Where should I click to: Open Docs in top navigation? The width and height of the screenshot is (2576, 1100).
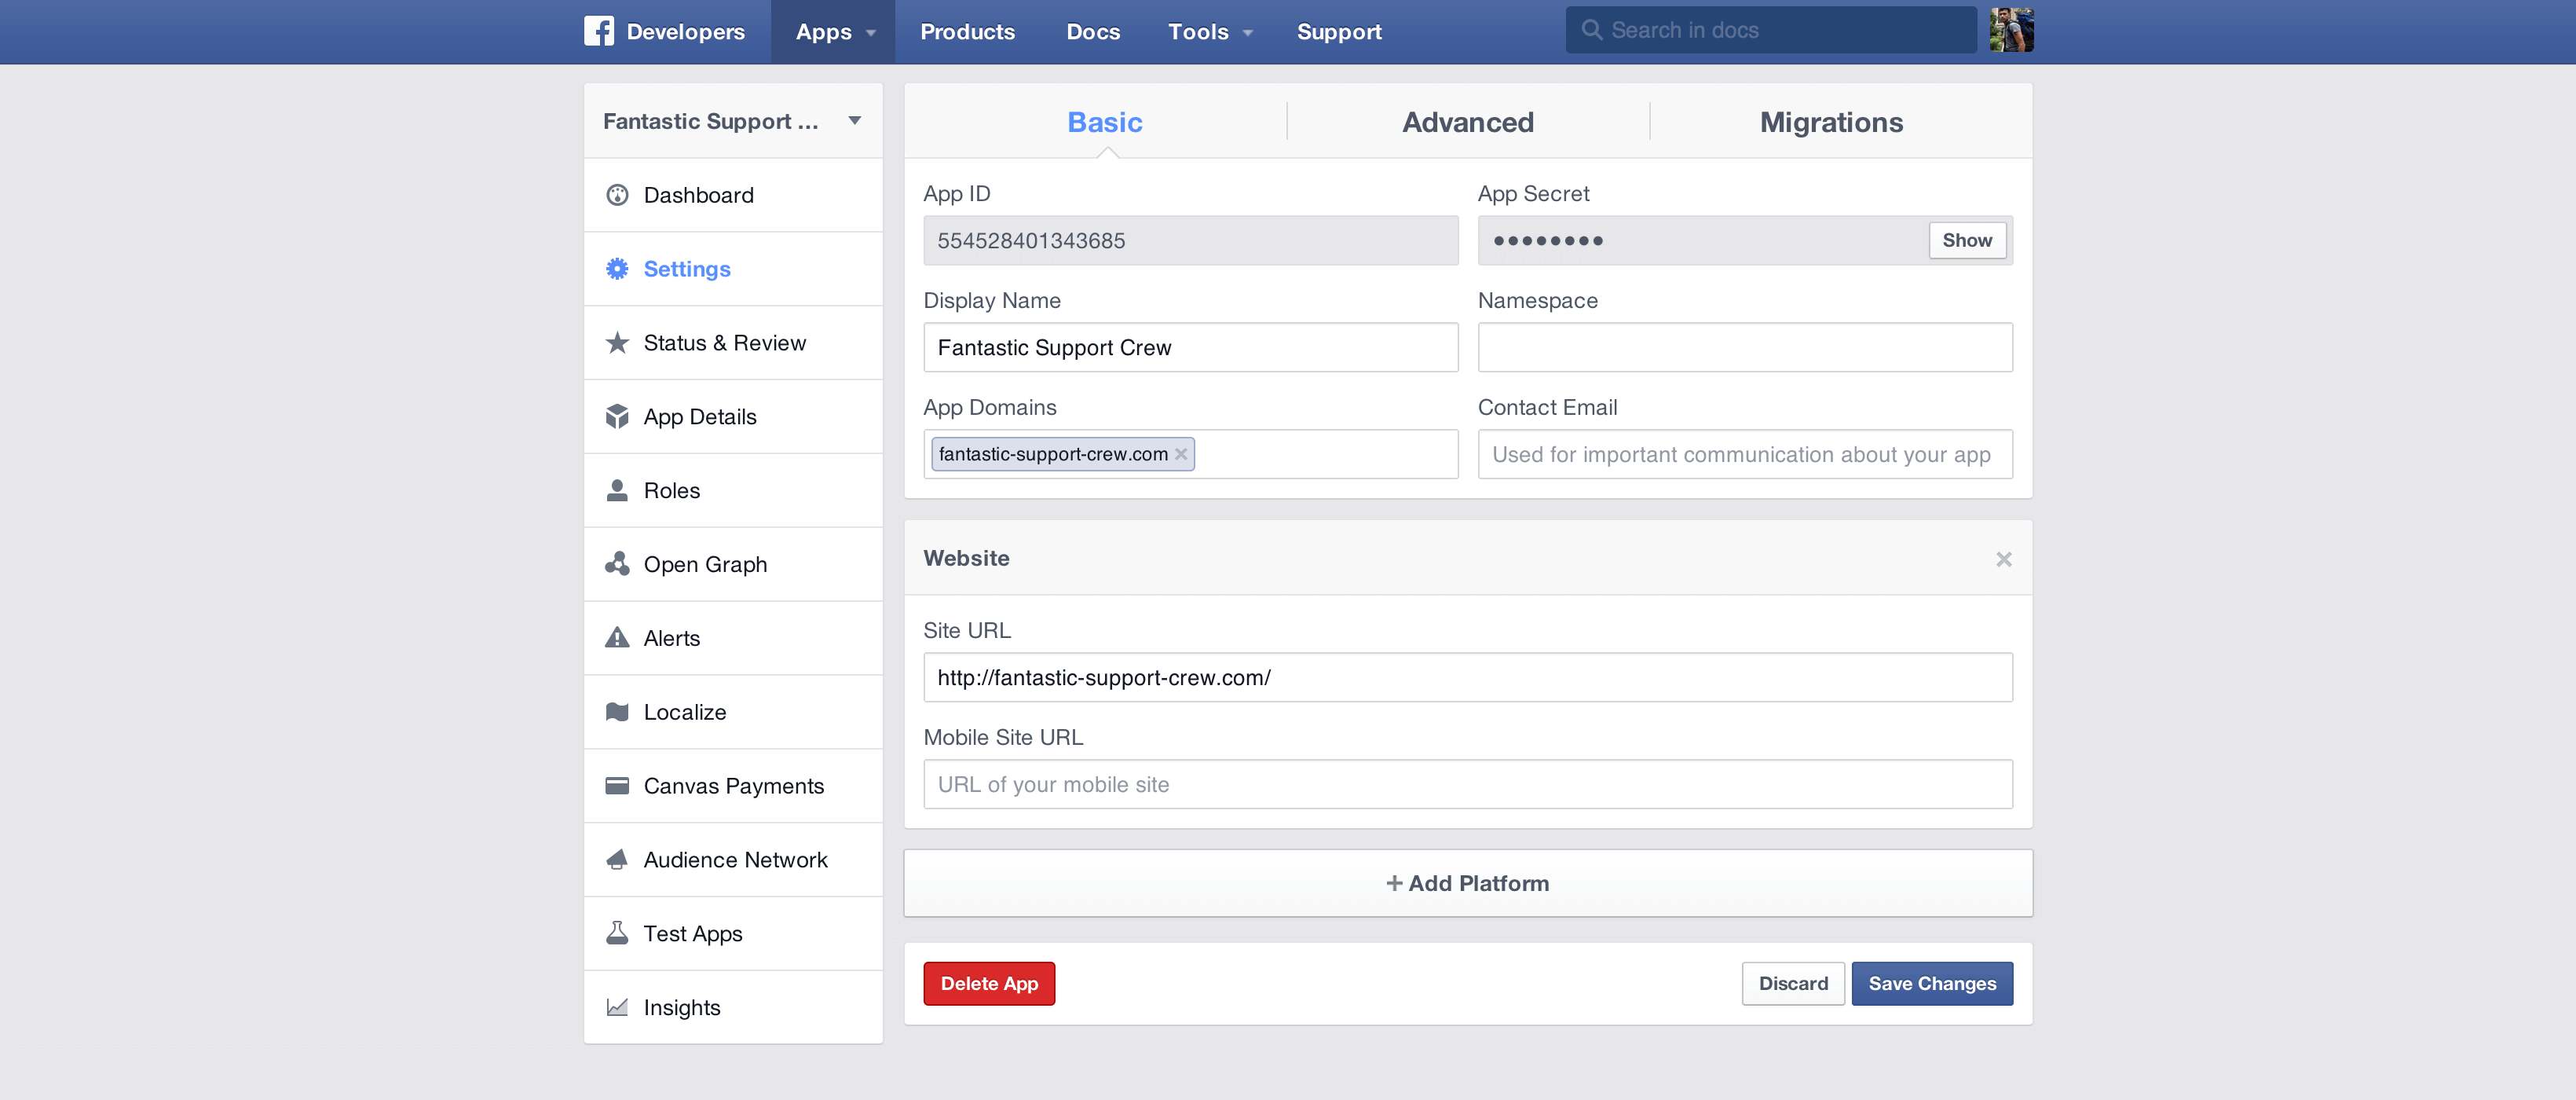[x=1093, y=32]
